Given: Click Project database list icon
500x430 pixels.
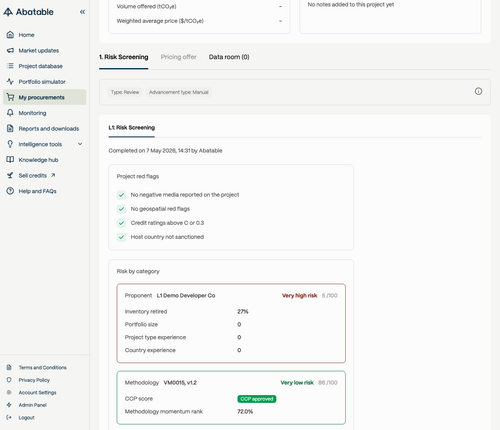Looking at the screenshot, I should tap(10, 66).
